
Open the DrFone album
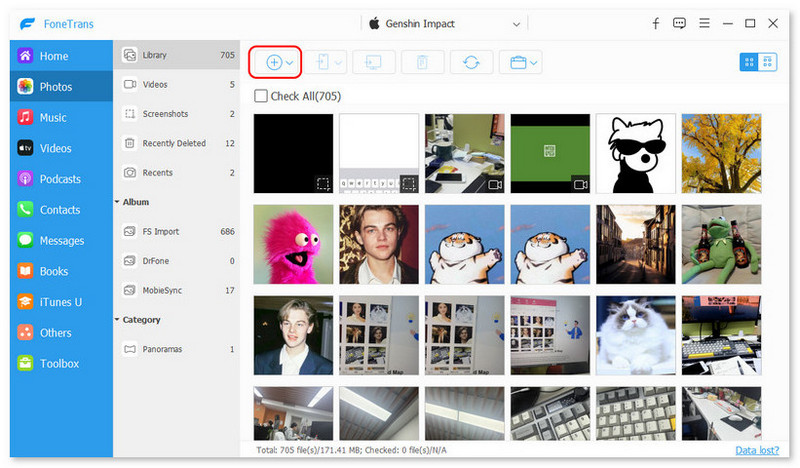pos(177,261)
